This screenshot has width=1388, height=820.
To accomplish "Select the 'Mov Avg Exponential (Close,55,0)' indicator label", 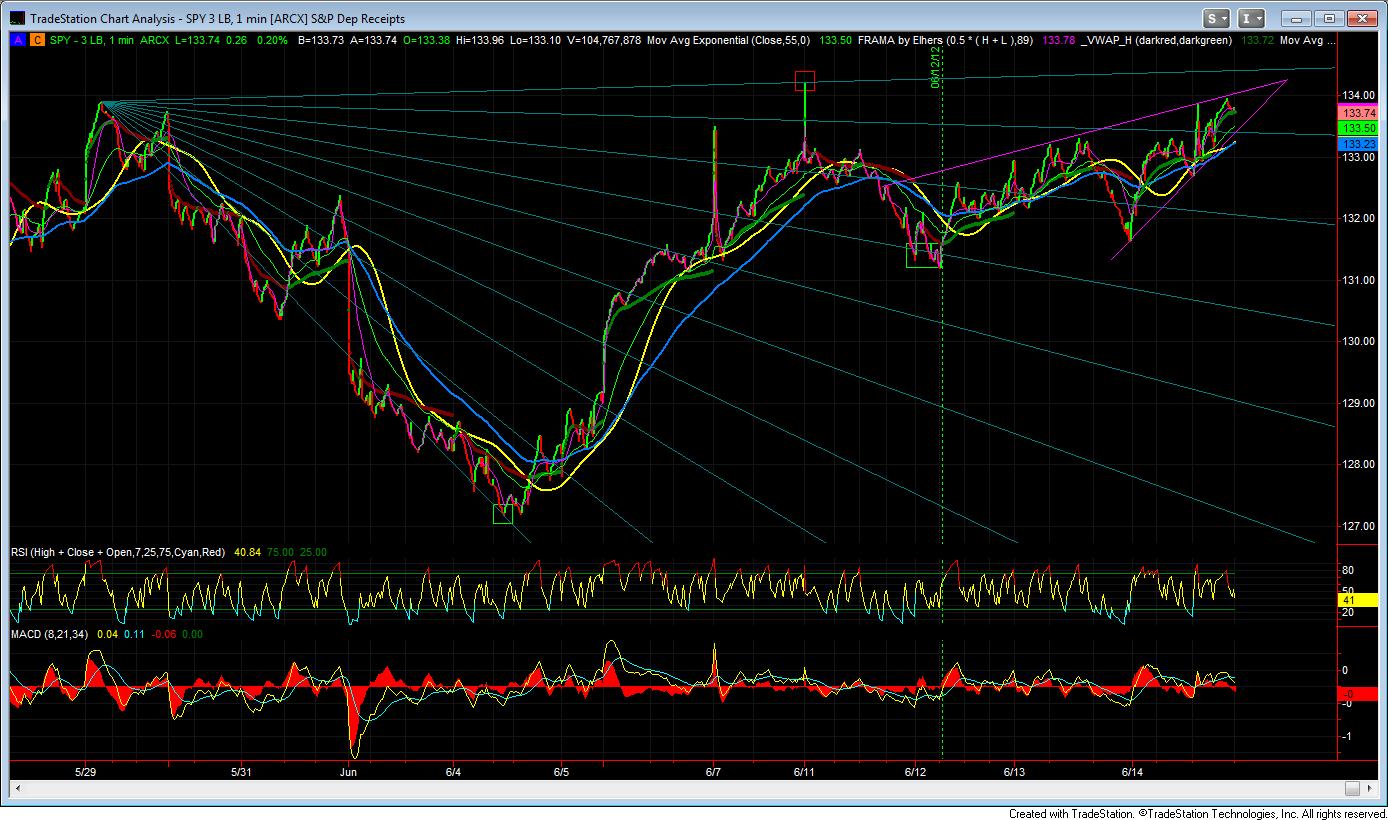I will pyautogui.click(x=729, y=41).
